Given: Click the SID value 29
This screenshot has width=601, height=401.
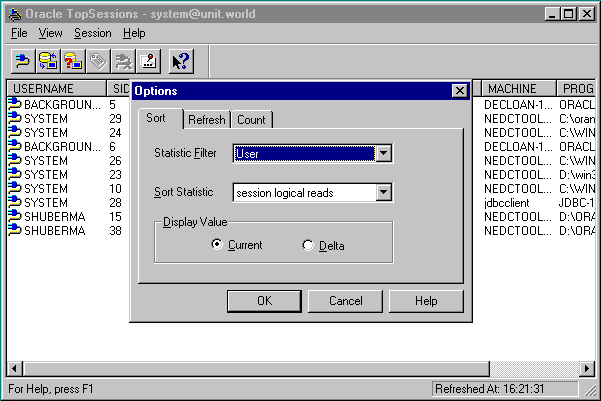Looking at the screenshot, I should point(115,119).
